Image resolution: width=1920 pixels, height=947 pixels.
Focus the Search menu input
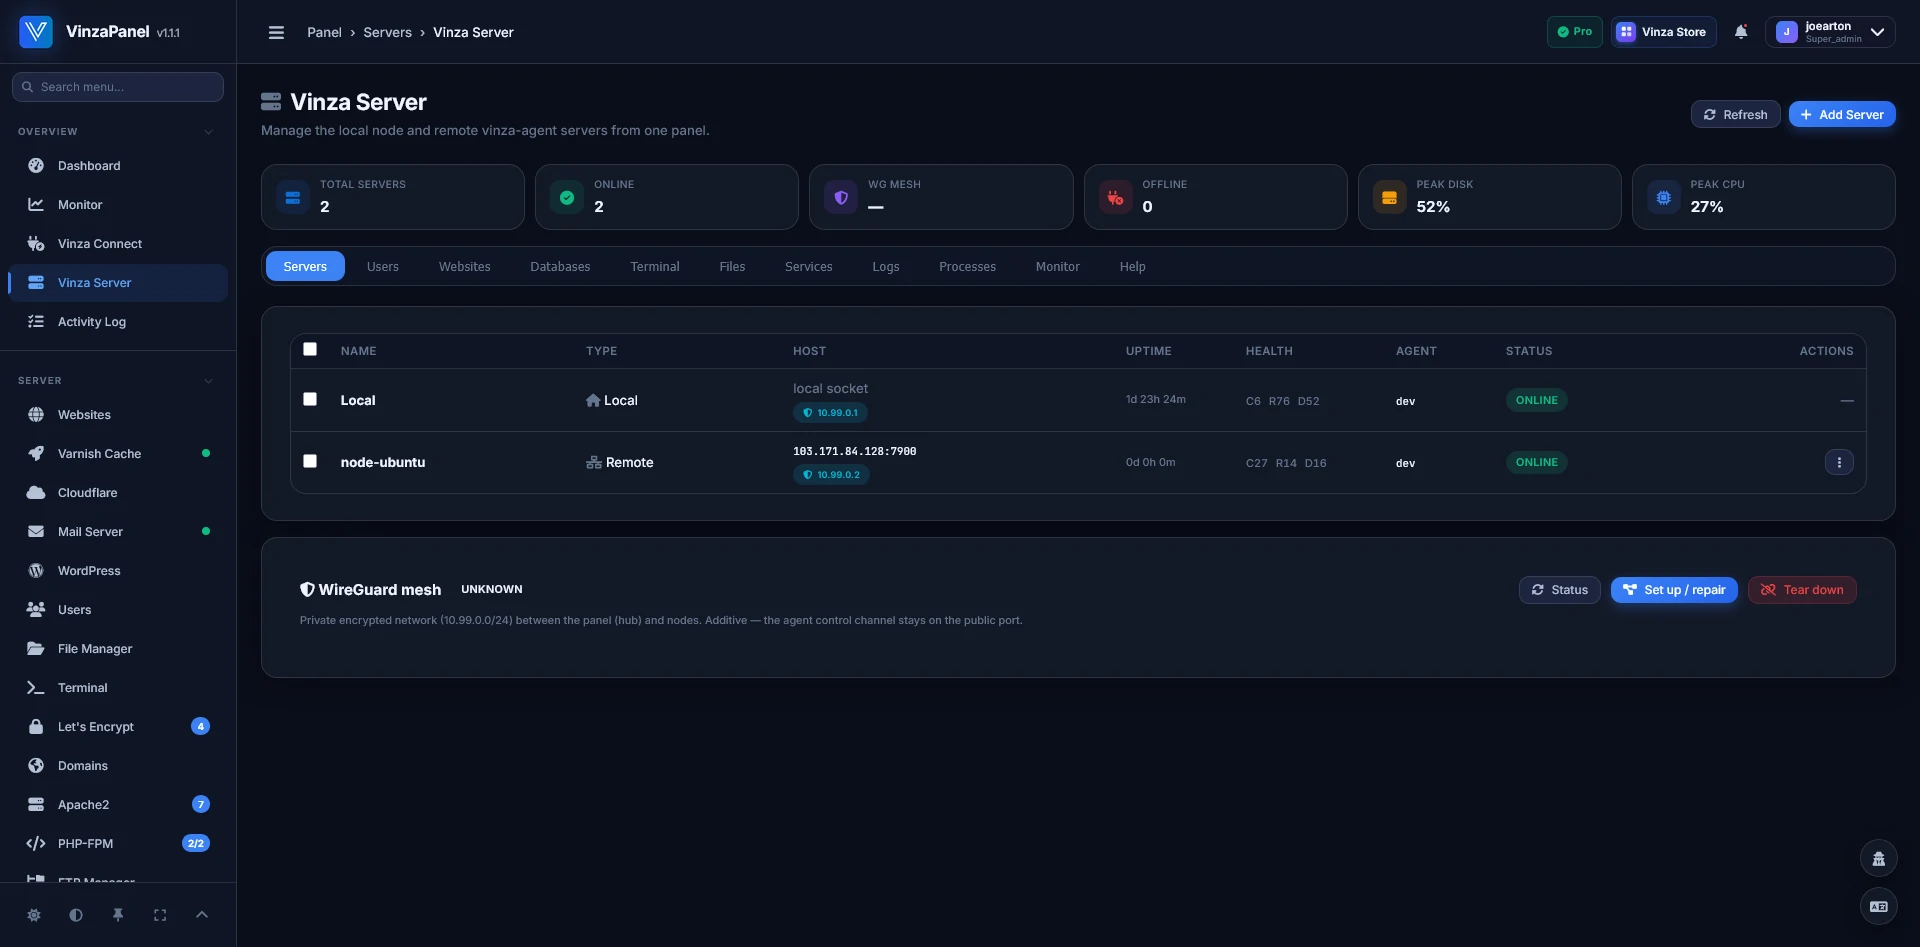pyautogui.click(x=118, y=87)
